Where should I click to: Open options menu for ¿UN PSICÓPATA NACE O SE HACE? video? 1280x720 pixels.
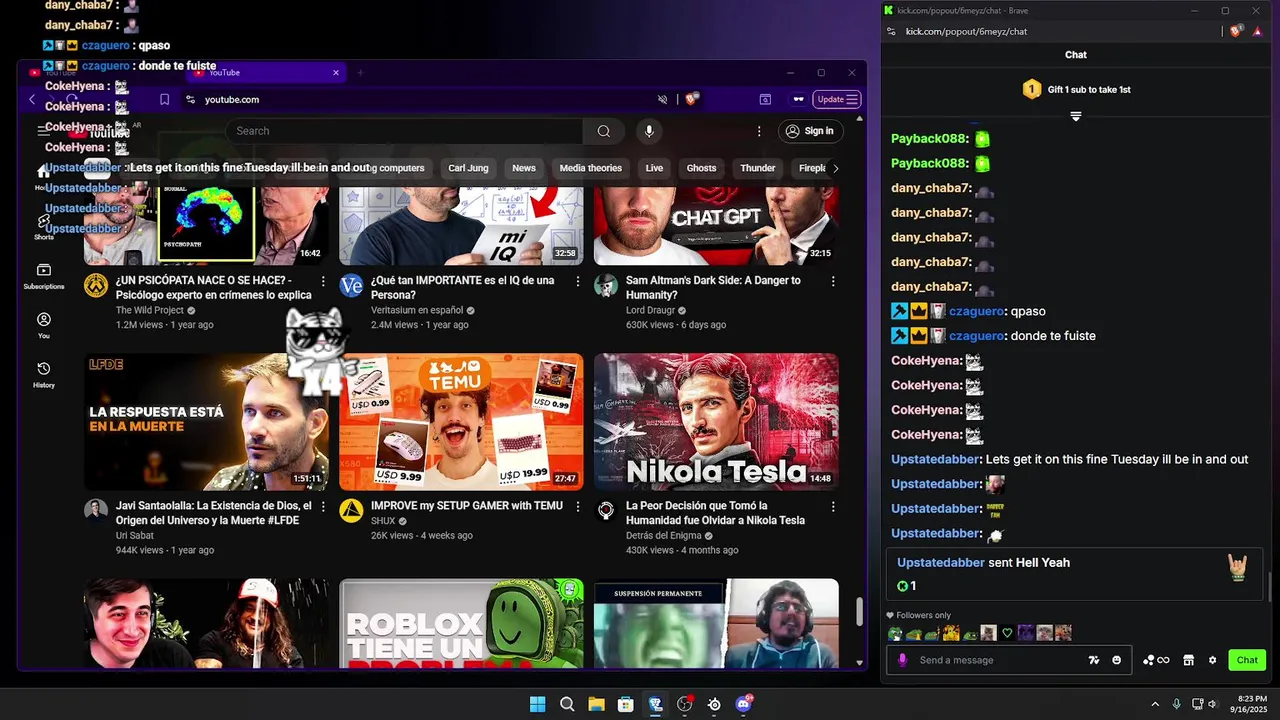(x=322, y=281)
